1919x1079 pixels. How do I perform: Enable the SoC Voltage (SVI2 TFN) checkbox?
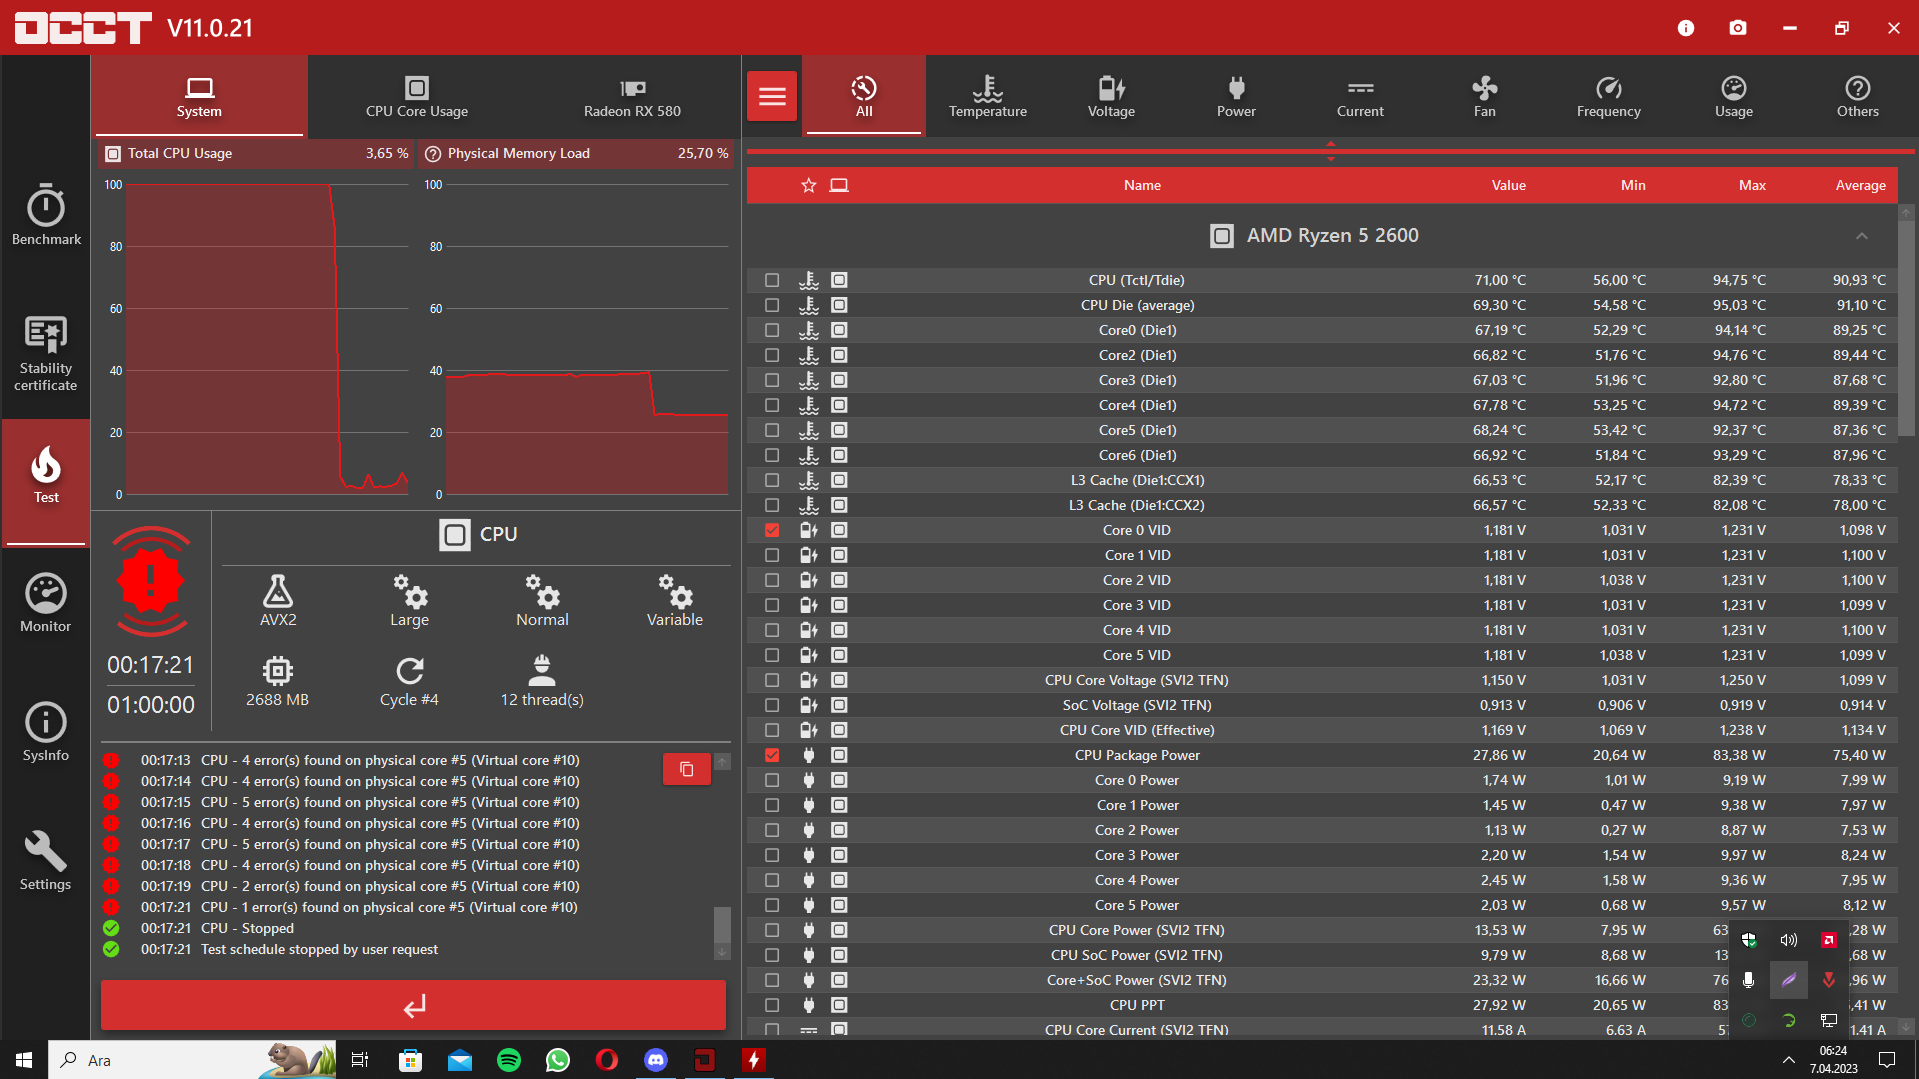[x=772, y=705]
